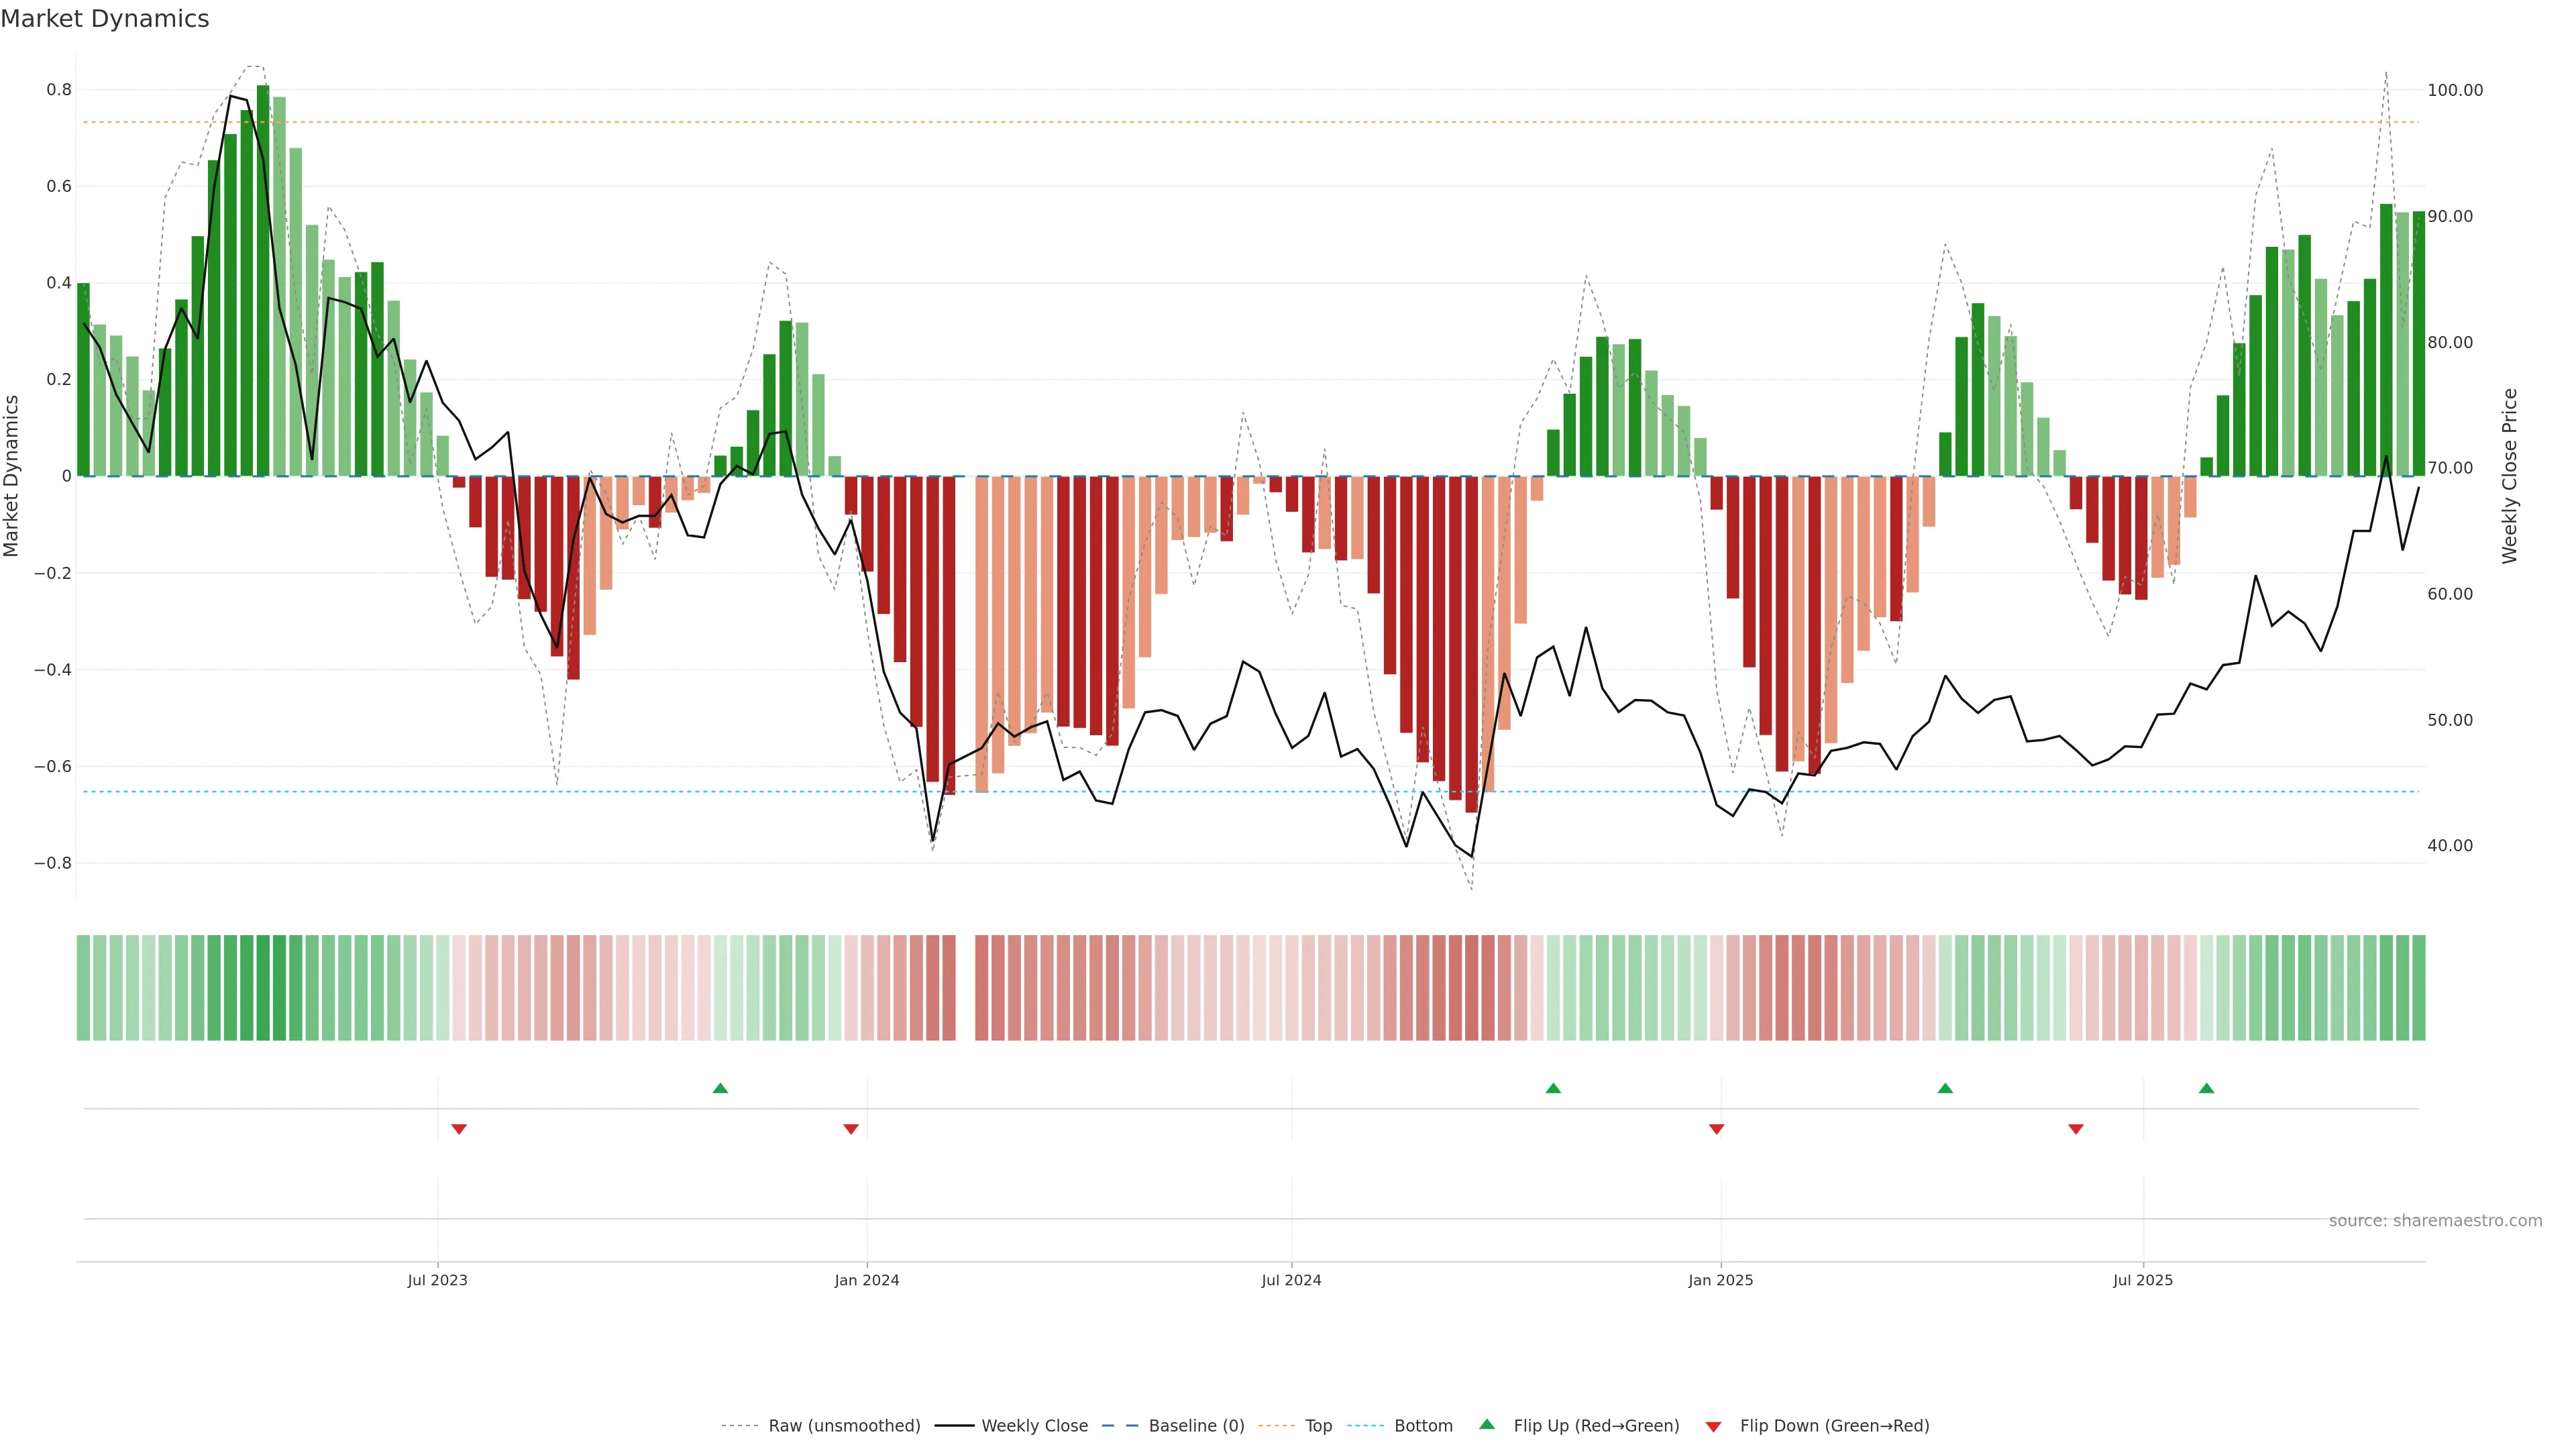The image size is (2576, 1449).
Task: Click the 100.00 right-axis tick label
Action: tap(2455, 90)
